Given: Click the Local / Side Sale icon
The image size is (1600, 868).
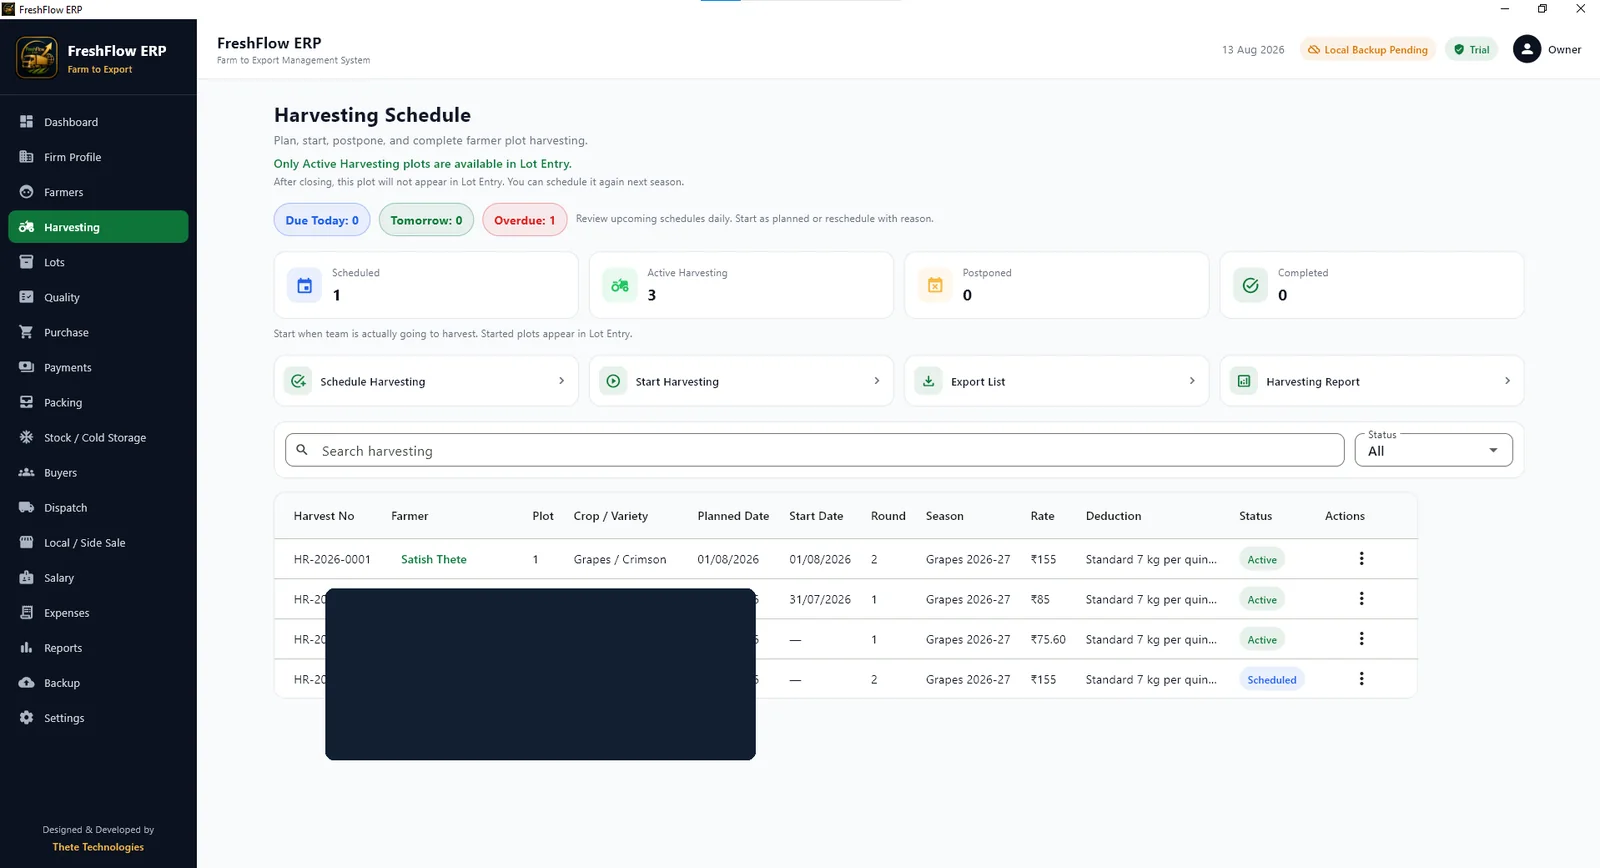Looking at the screenshot, I should [x=26, y=542].
